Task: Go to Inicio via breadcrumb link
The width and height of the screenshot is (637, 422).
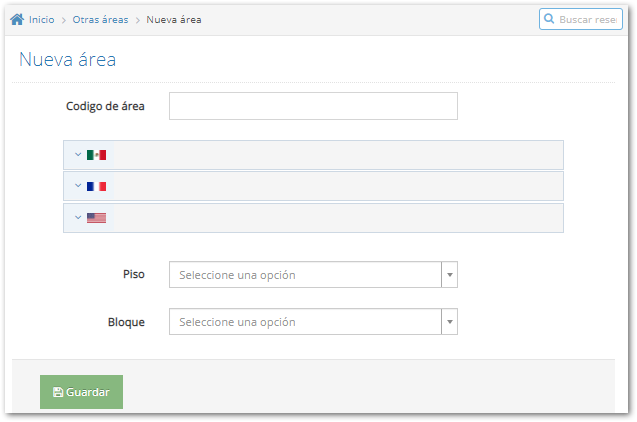Action: click(41, 20)
